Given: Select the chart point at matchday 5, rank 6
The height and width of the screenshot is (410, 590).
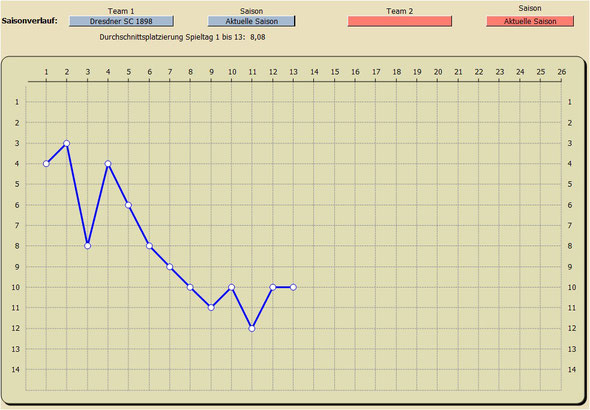Looking at the screenshot, I should click(128, 205).
